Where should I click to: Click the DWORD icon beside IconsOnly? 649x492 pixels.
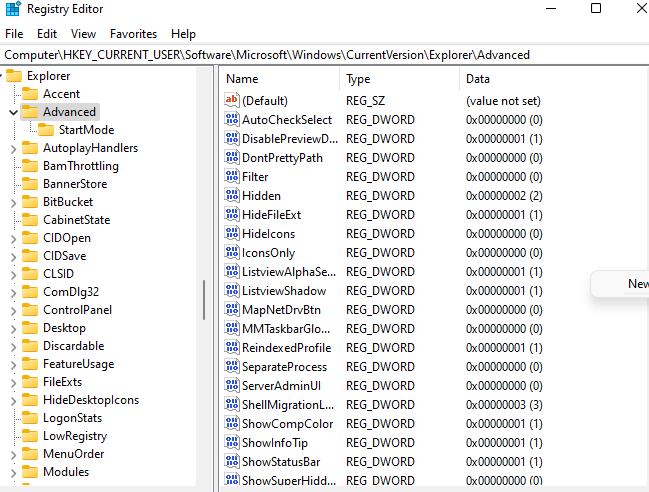(232, 252)
